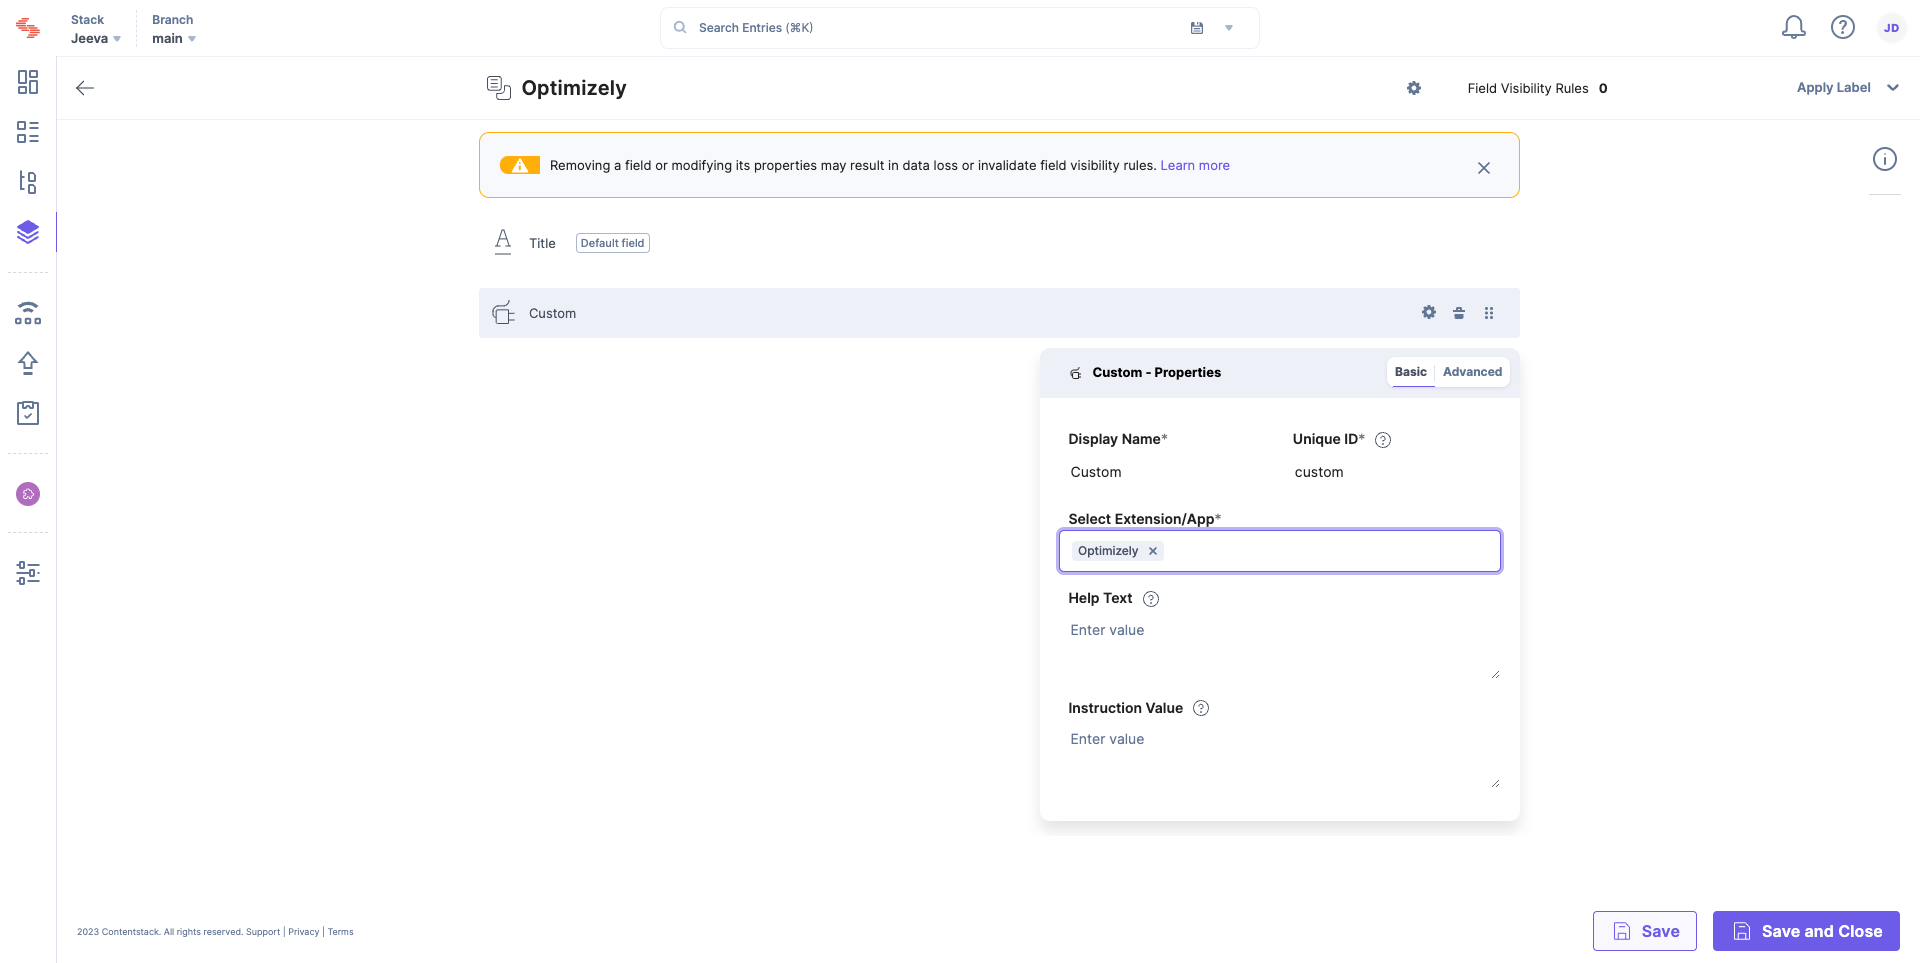The image size is (1920, 963).
Task: Grab the Custom field drag handle
Action: click(x=1489, y=313)
